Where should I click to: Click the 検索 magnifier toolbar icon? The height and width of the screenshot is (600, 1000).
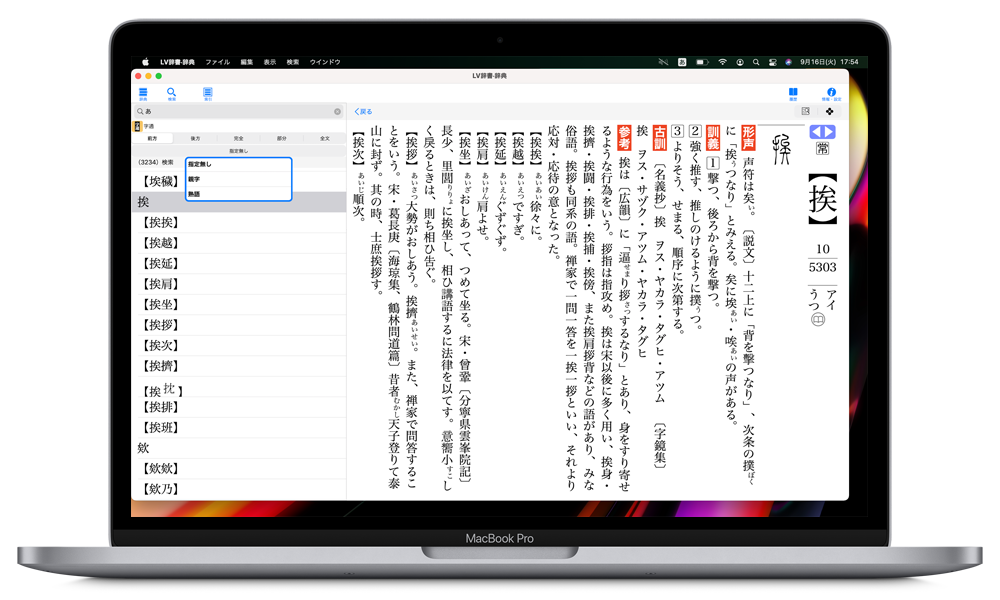172,93
